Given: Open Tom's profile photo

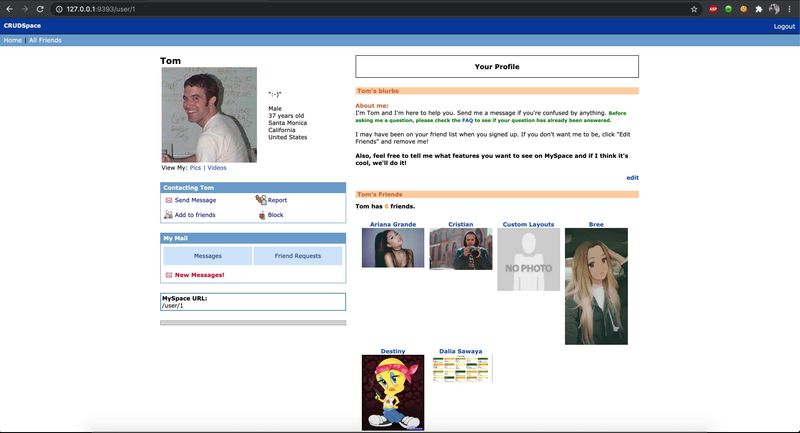Looking at the screenshot, I should click(x=209, y=115).
